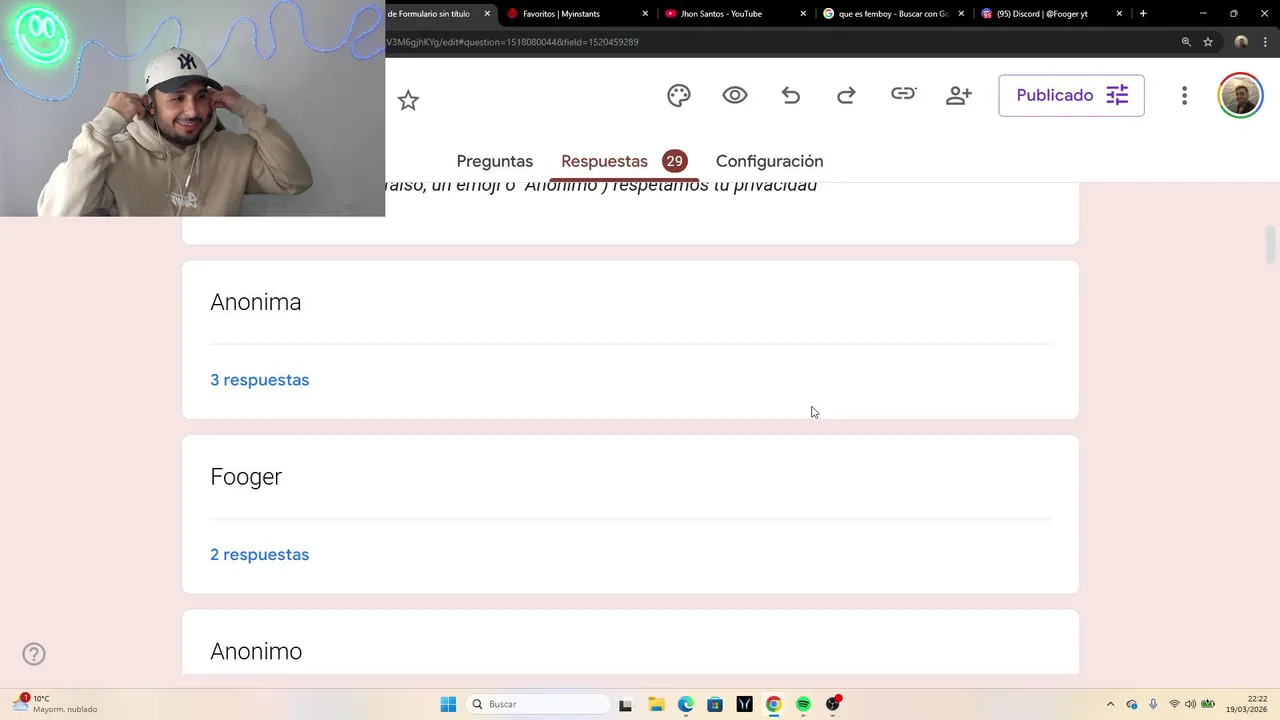
Task: Click the webcam overlay video thumbnail
Action: pos(192,108)
